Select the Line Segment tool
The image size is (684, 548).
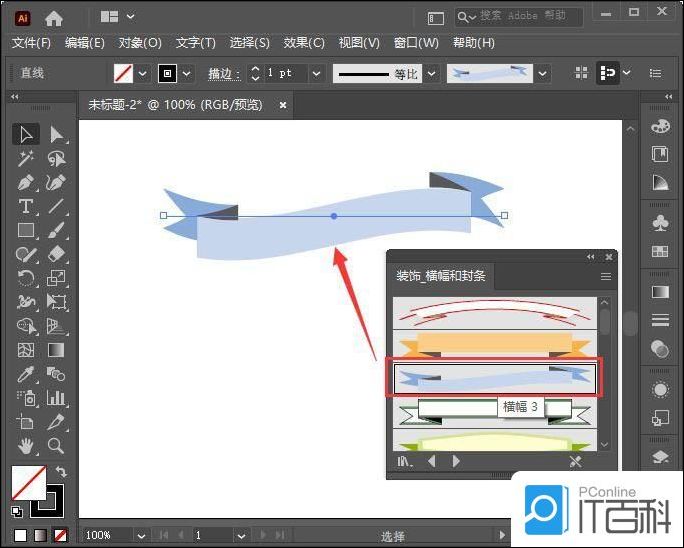[56, 206]
